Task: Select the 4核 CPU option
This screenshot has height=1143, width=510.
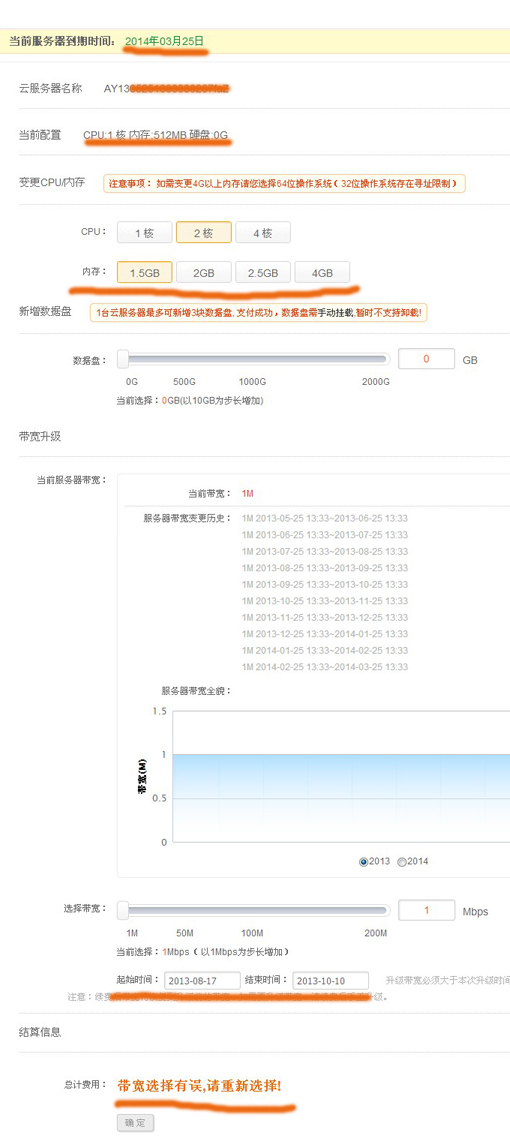Action: (x=263, y=233)
